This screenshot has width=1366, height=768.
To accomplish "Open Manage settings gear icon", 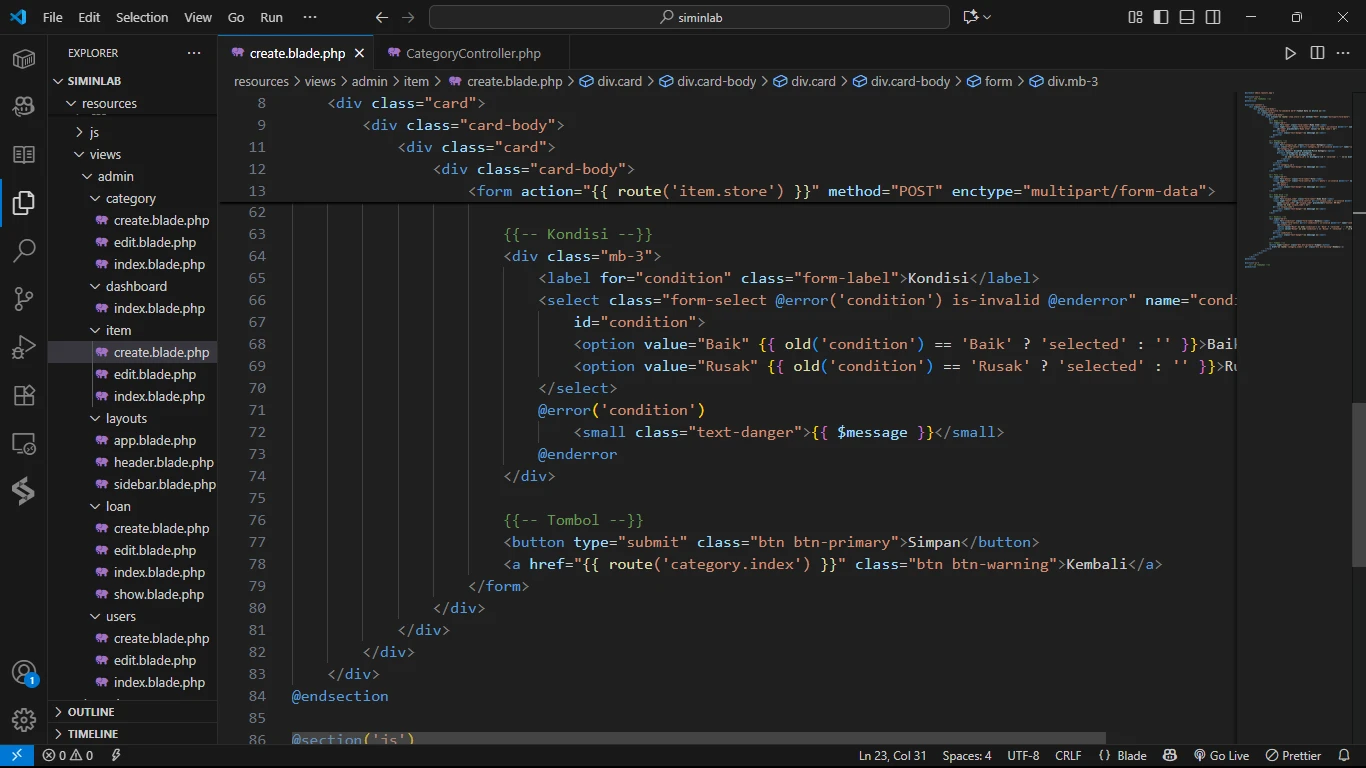I will coord(24,719).
